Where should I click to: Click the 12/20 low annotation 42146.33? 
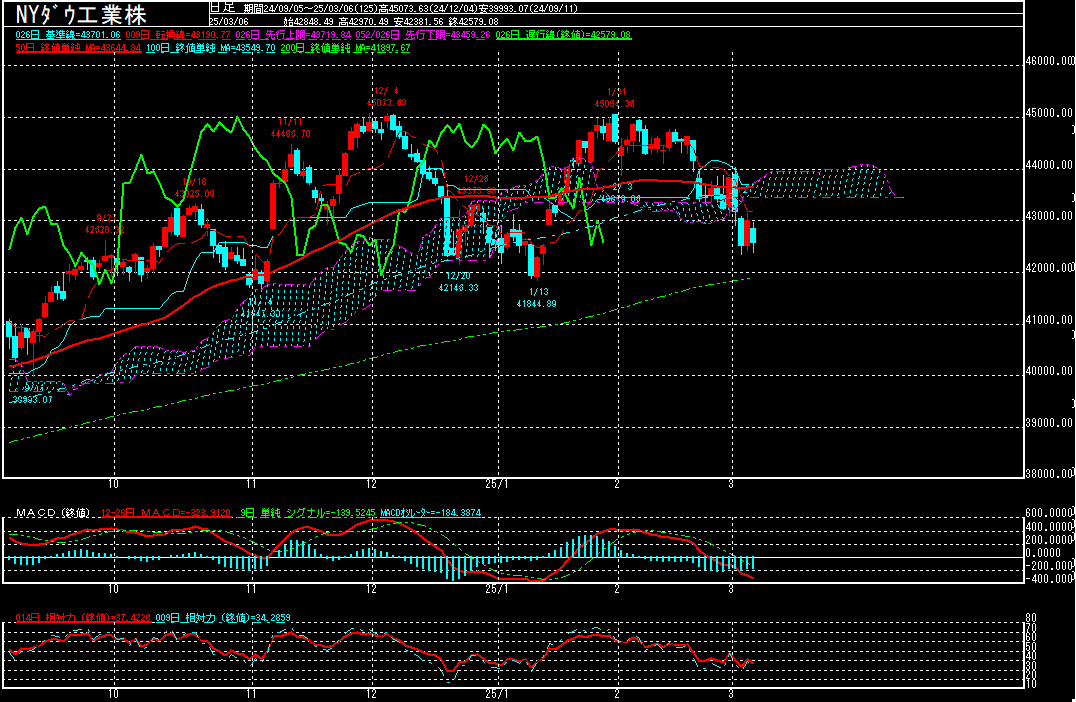point(458,288)
